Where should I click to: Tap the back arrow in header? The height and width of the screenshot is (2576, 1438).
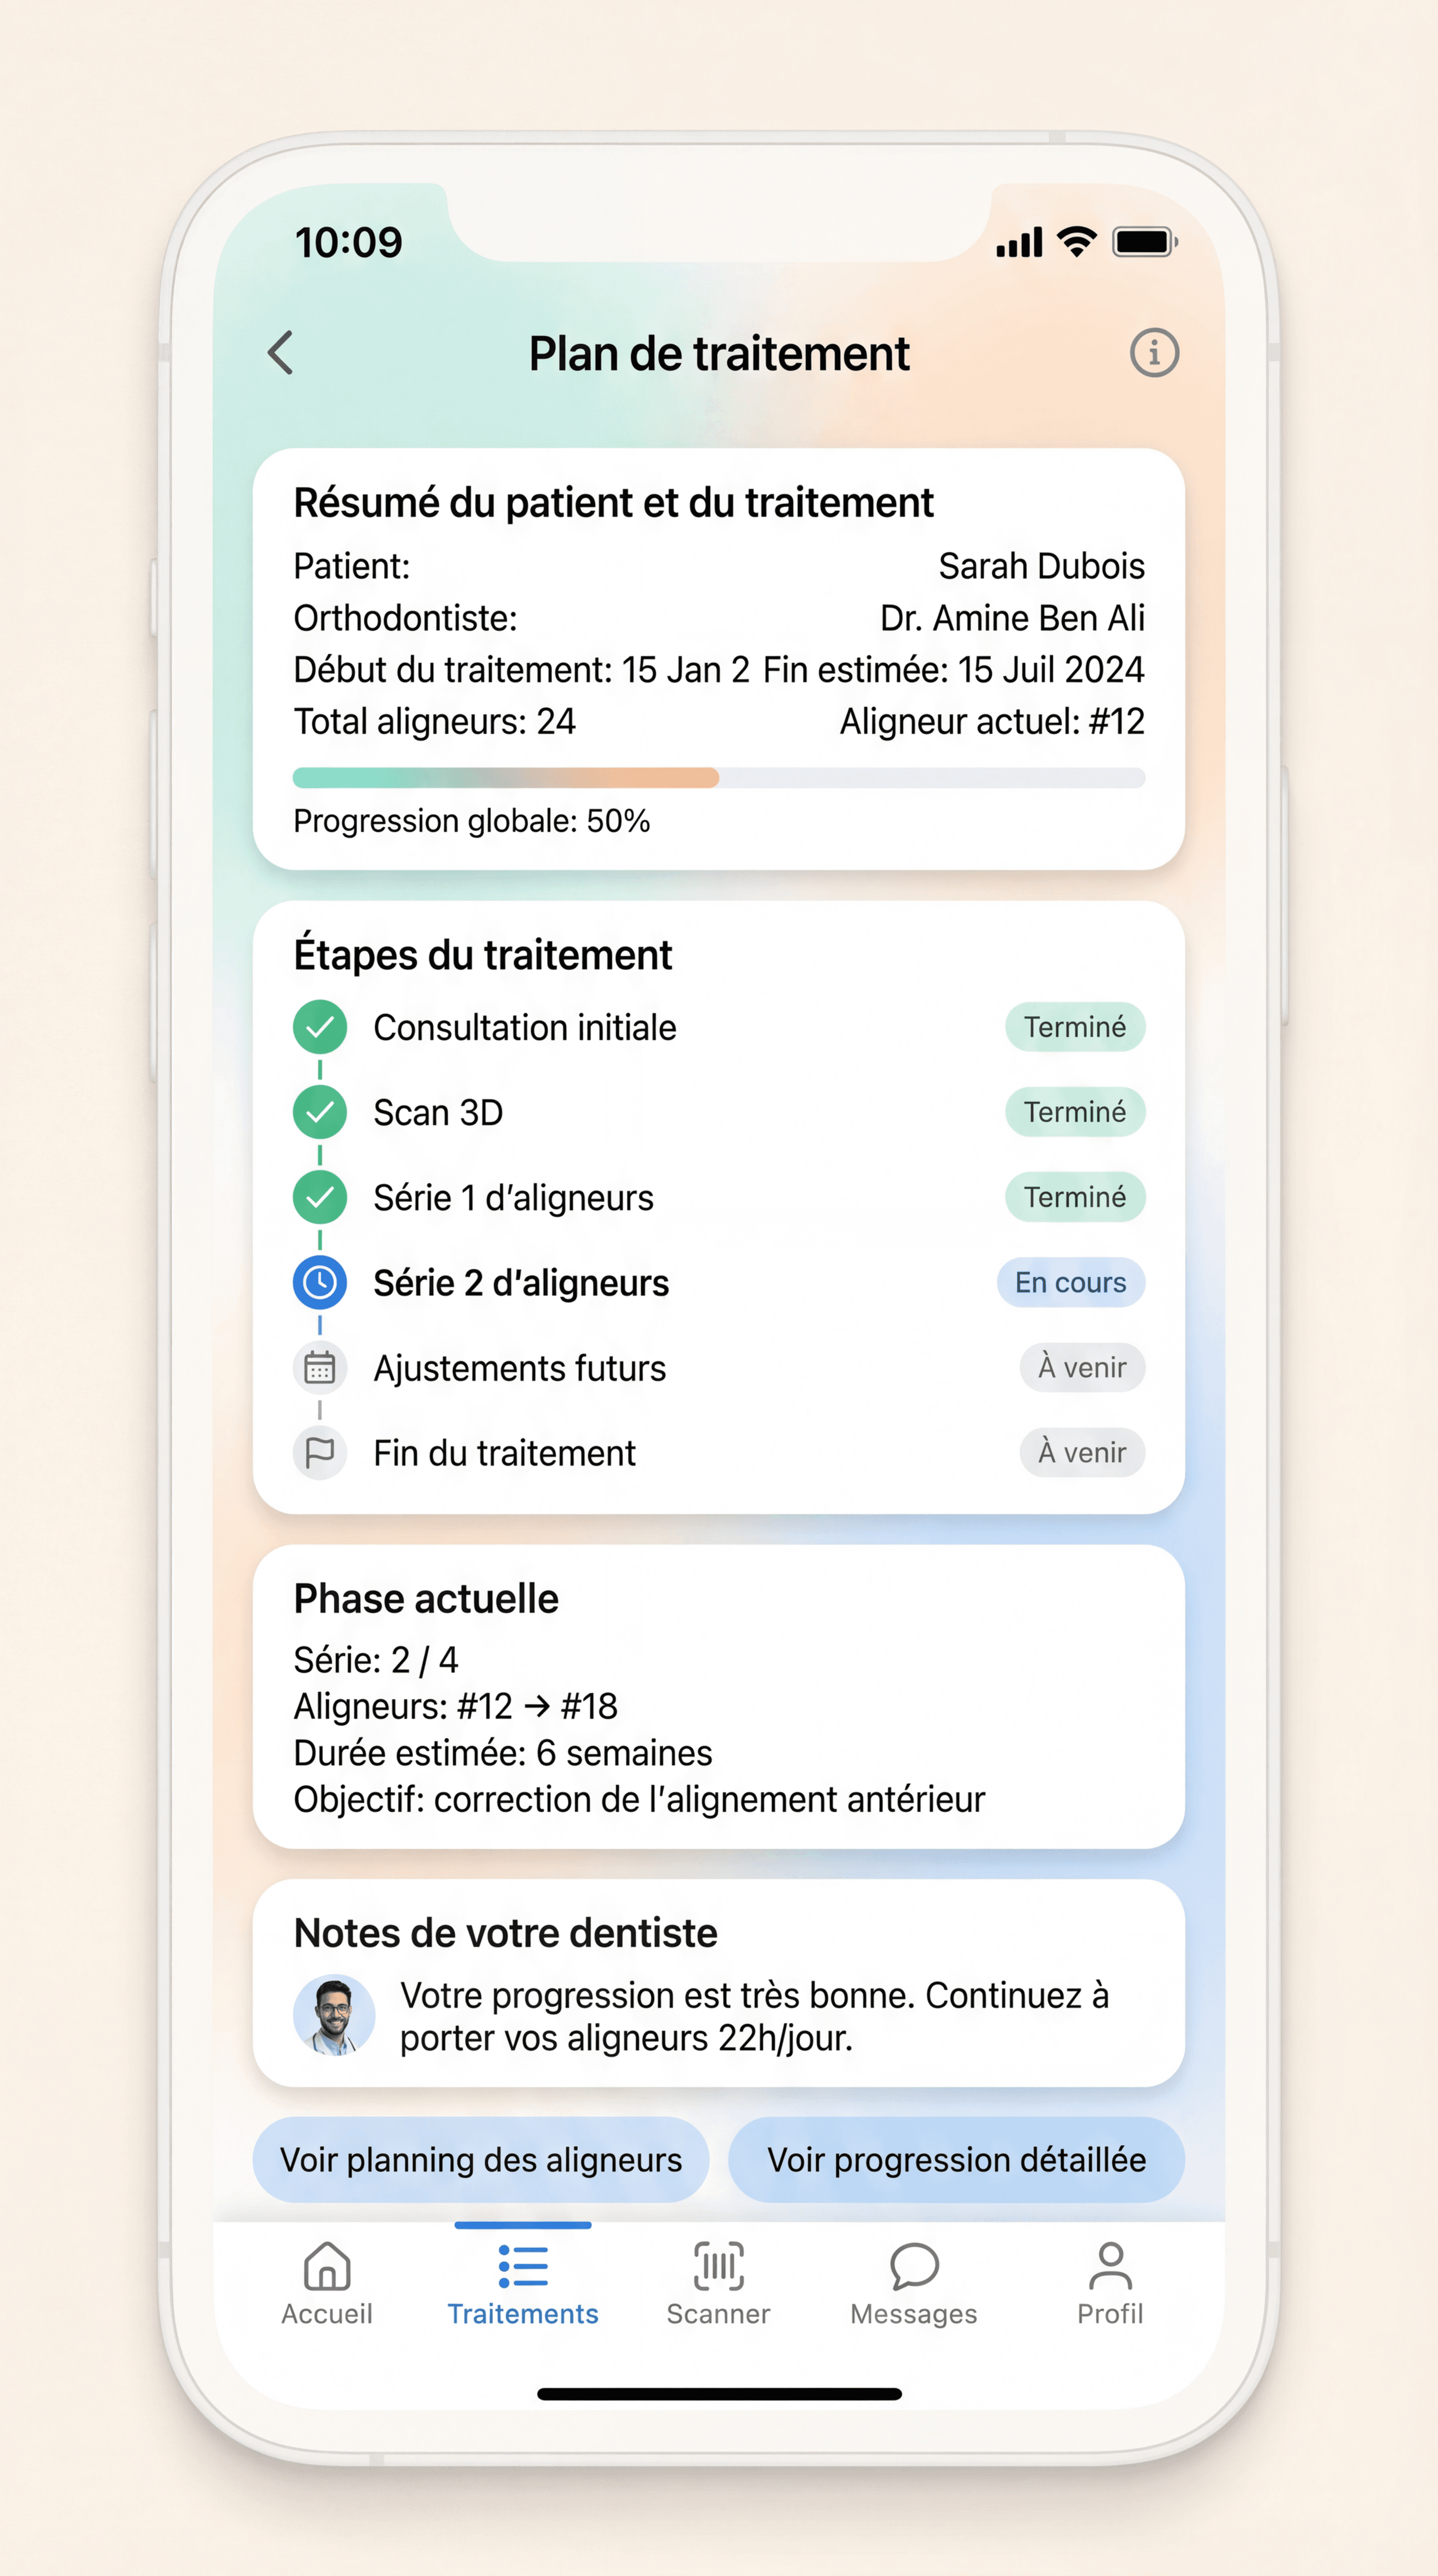(x=281, y=353)
